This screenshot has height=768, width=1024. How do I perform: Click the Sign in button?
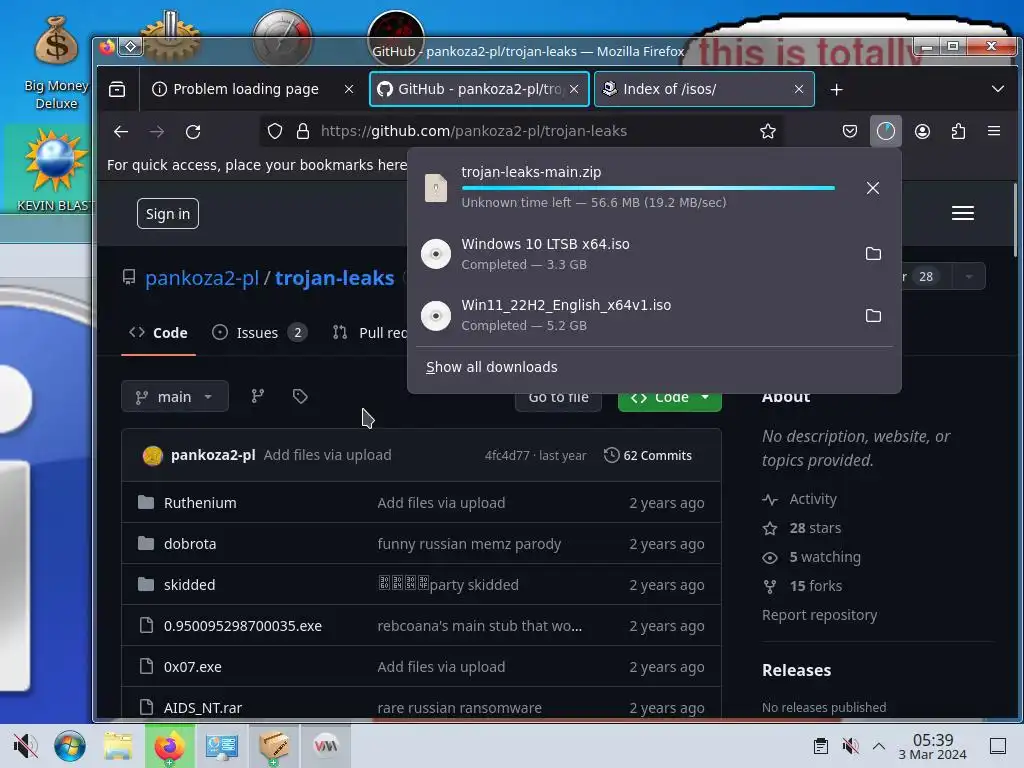pyautogui.click(x=168, y=214)
